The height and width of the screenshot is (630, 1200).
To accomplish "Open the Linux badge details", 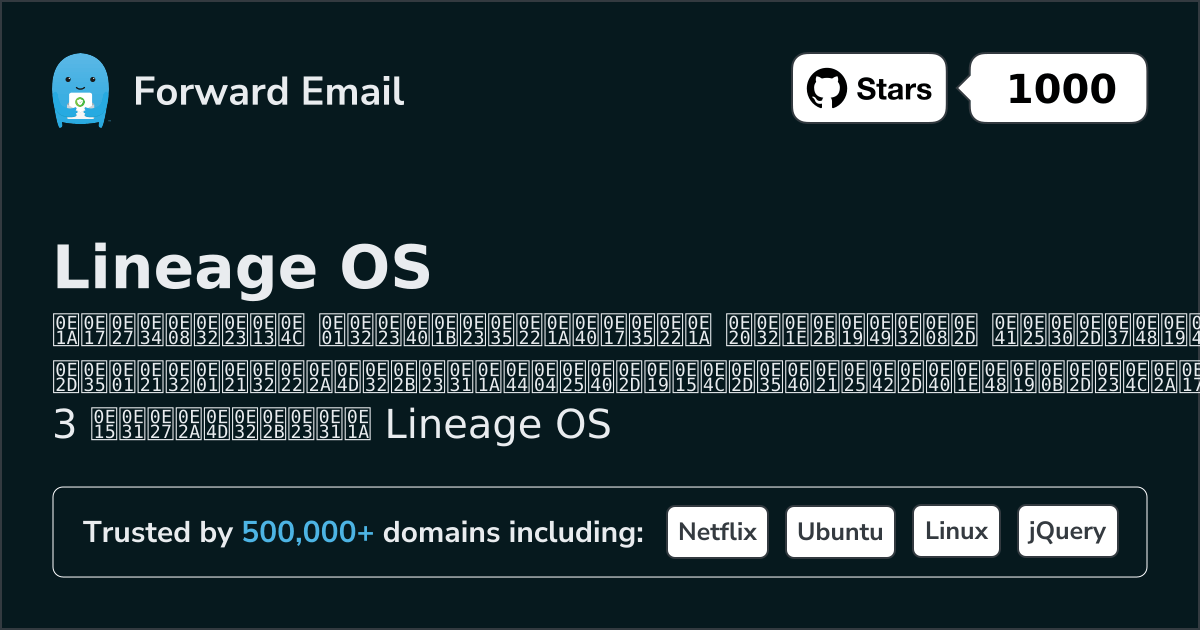I will (x=956, y=531).
